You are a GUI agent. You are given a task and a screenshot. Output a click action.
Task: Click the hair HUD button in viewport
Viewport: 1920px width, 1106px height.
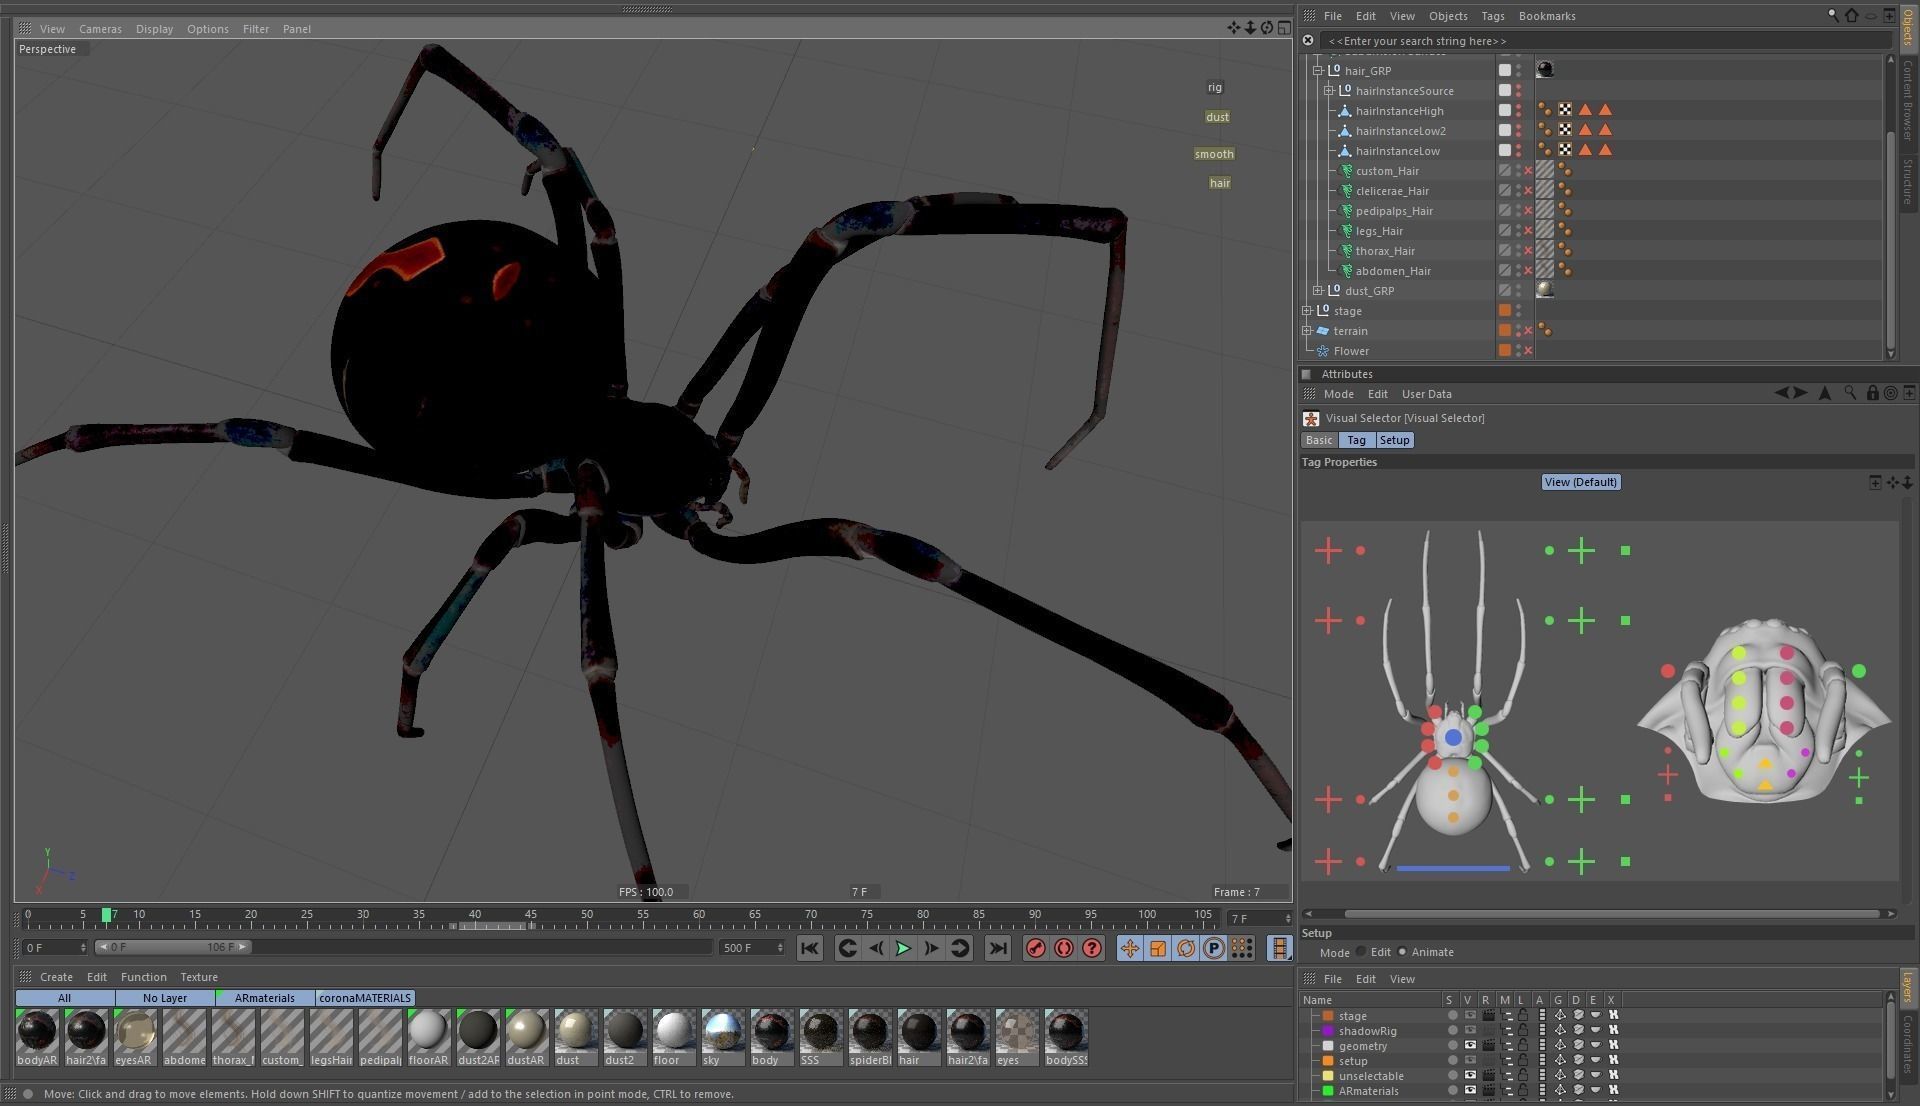point(1220,183)
